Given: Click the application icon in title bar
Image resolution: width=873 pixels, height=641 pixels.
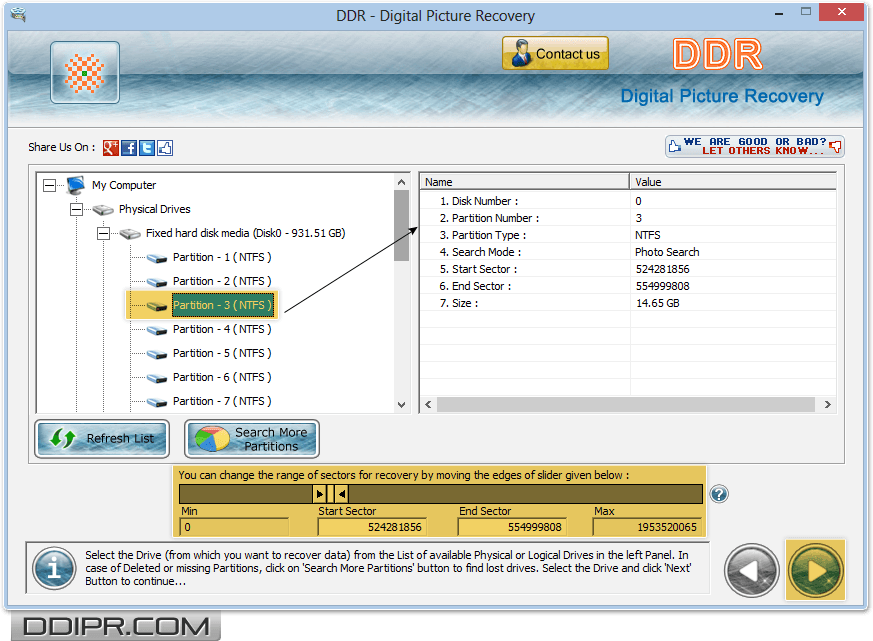Looking at the screenshot, I should (18, 13).
